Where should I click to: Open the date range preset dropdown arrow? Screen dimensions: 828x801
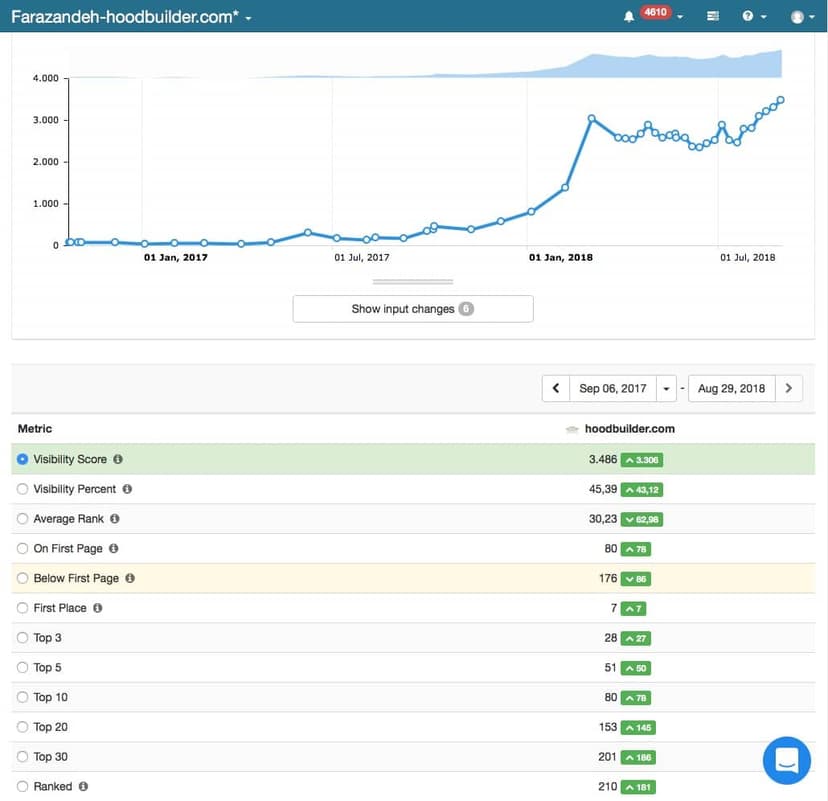pyautogui.click(x=667, y=388)
